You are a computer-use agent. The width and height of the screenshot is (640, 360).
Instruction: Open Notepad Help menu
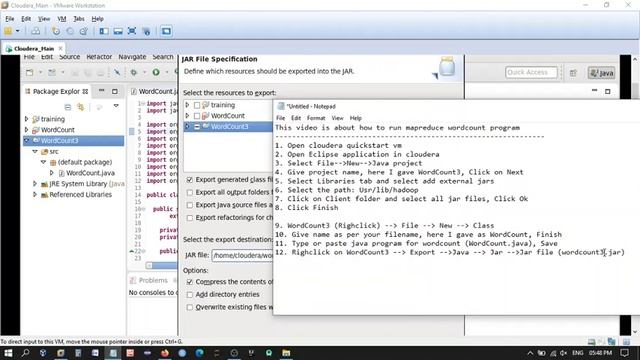(356, 118)
